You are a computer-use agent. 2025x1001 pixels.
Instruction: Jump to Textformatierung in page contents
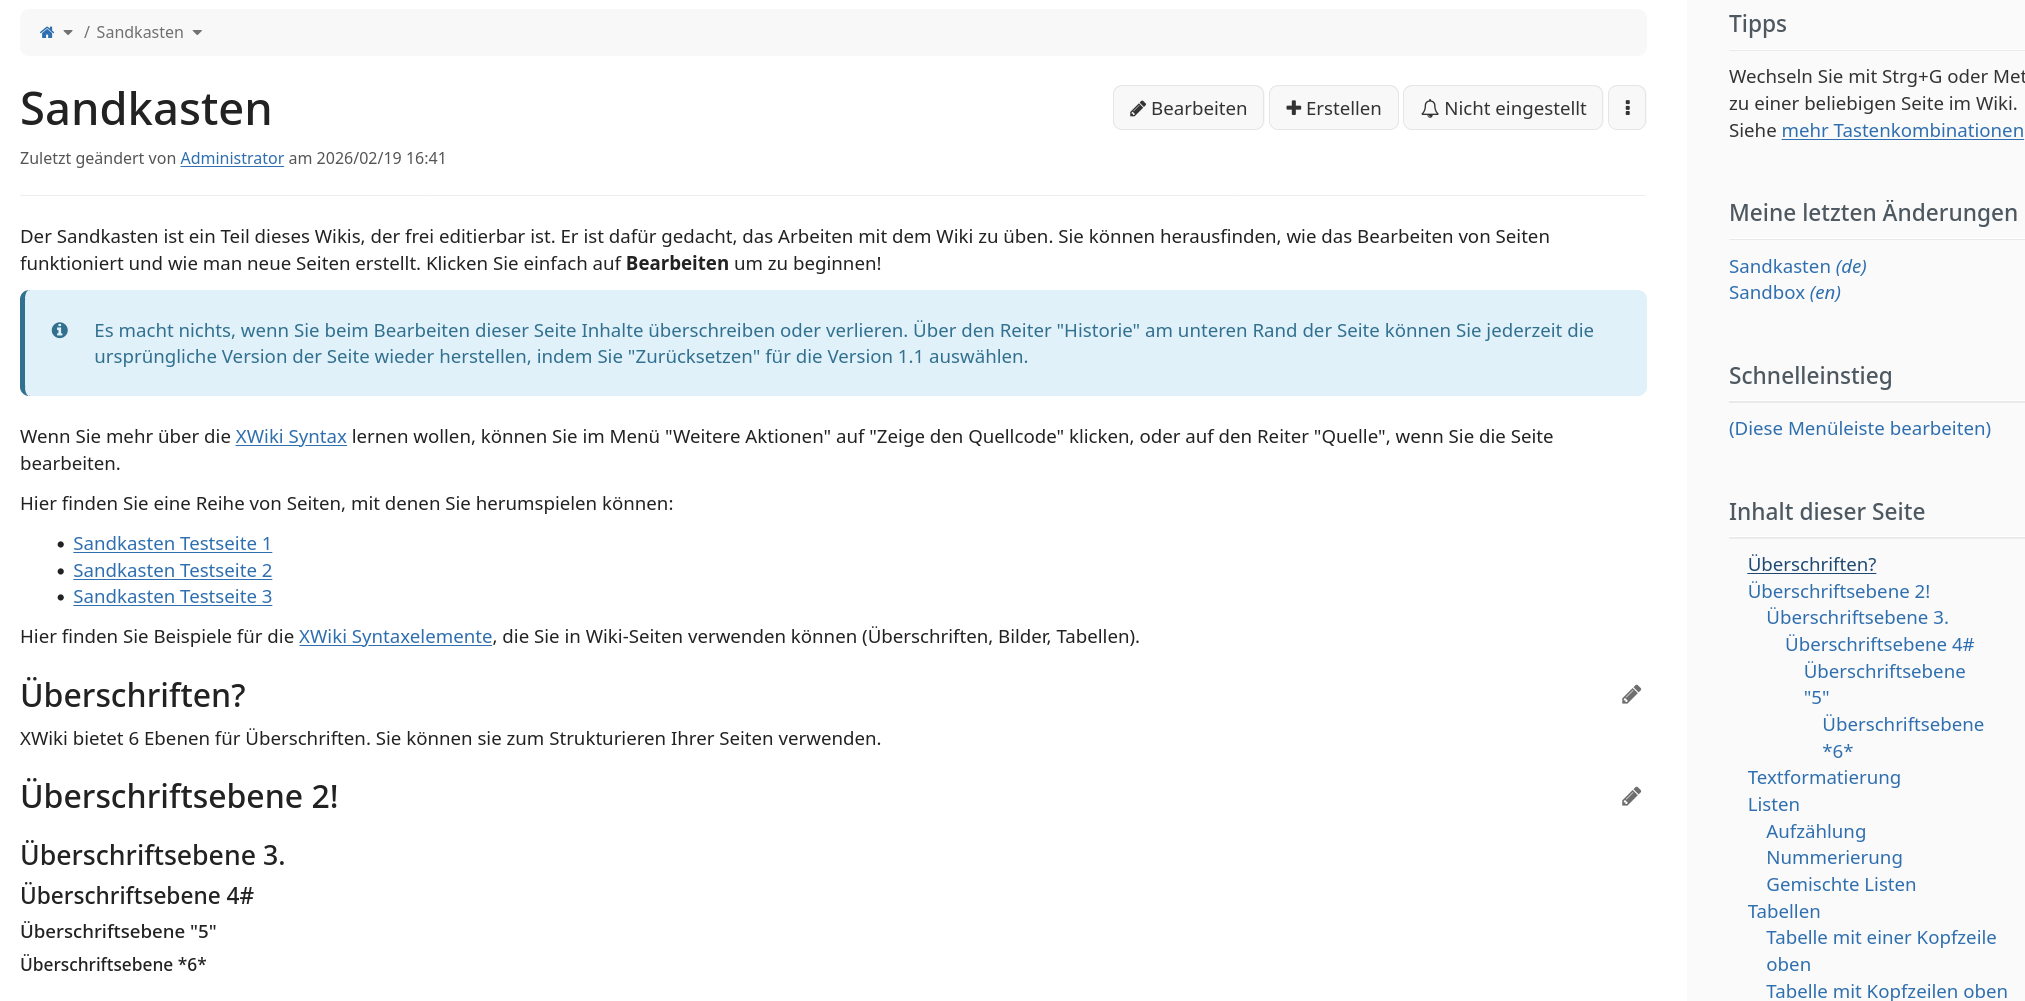[x=1823, y=778]
